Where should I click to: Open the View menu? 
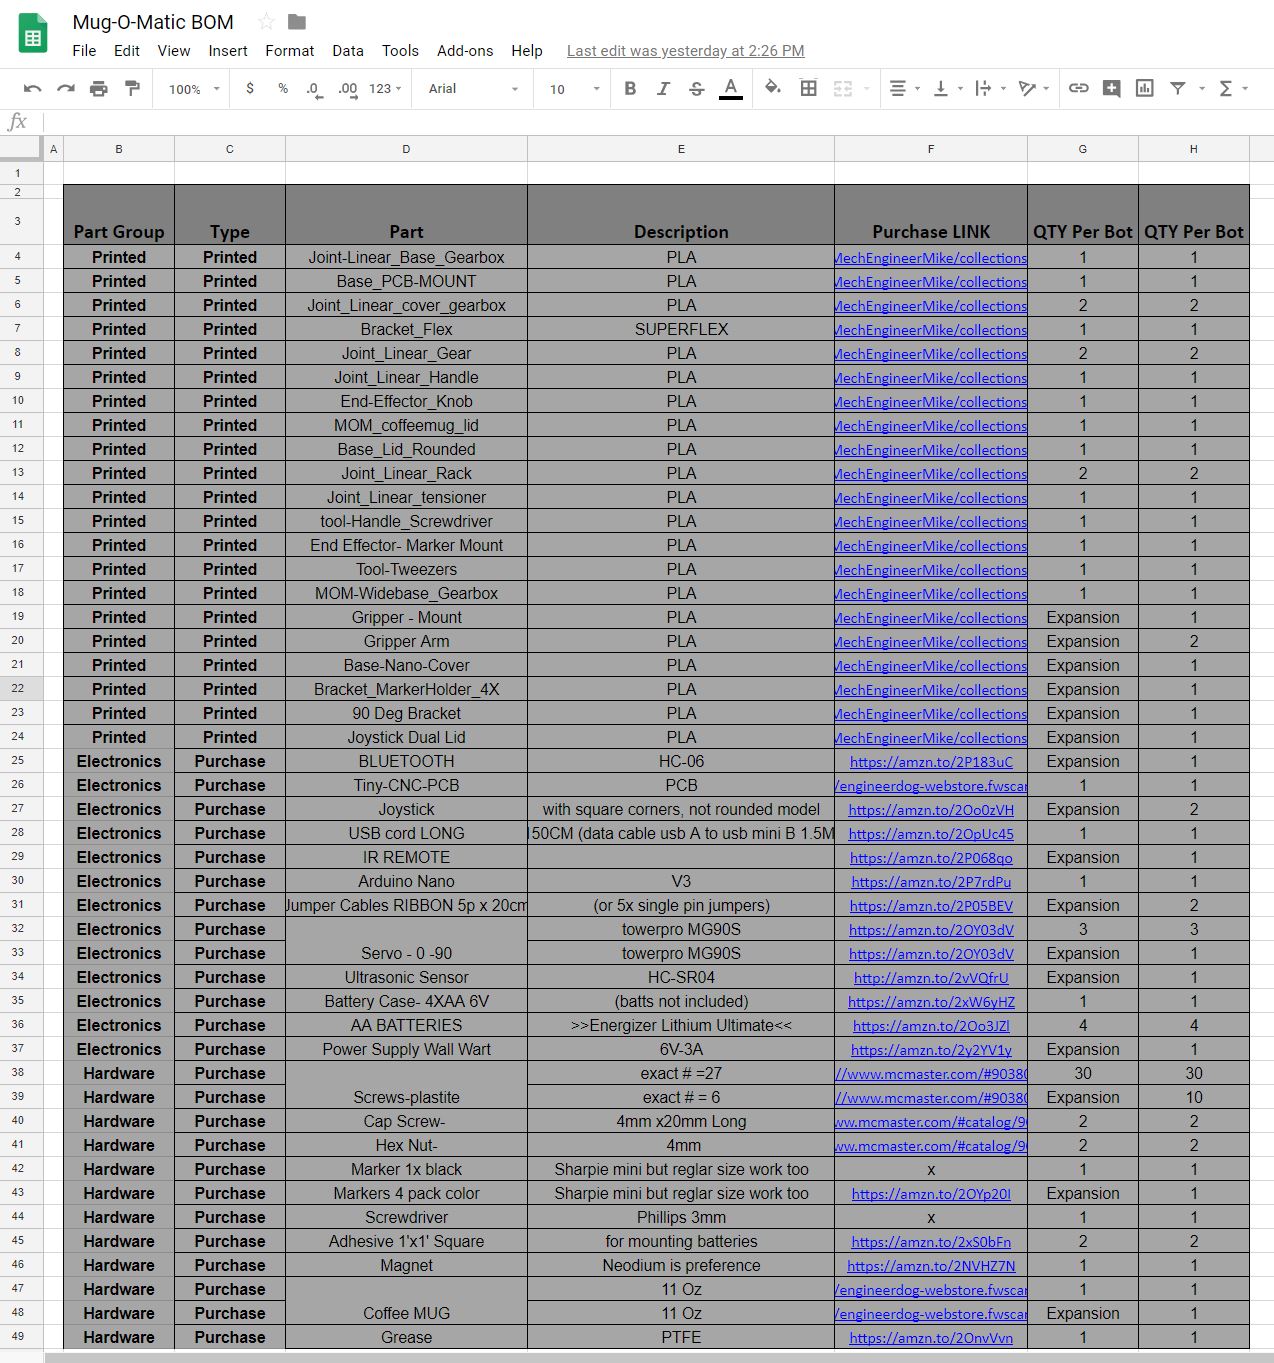tap(174, 51)
